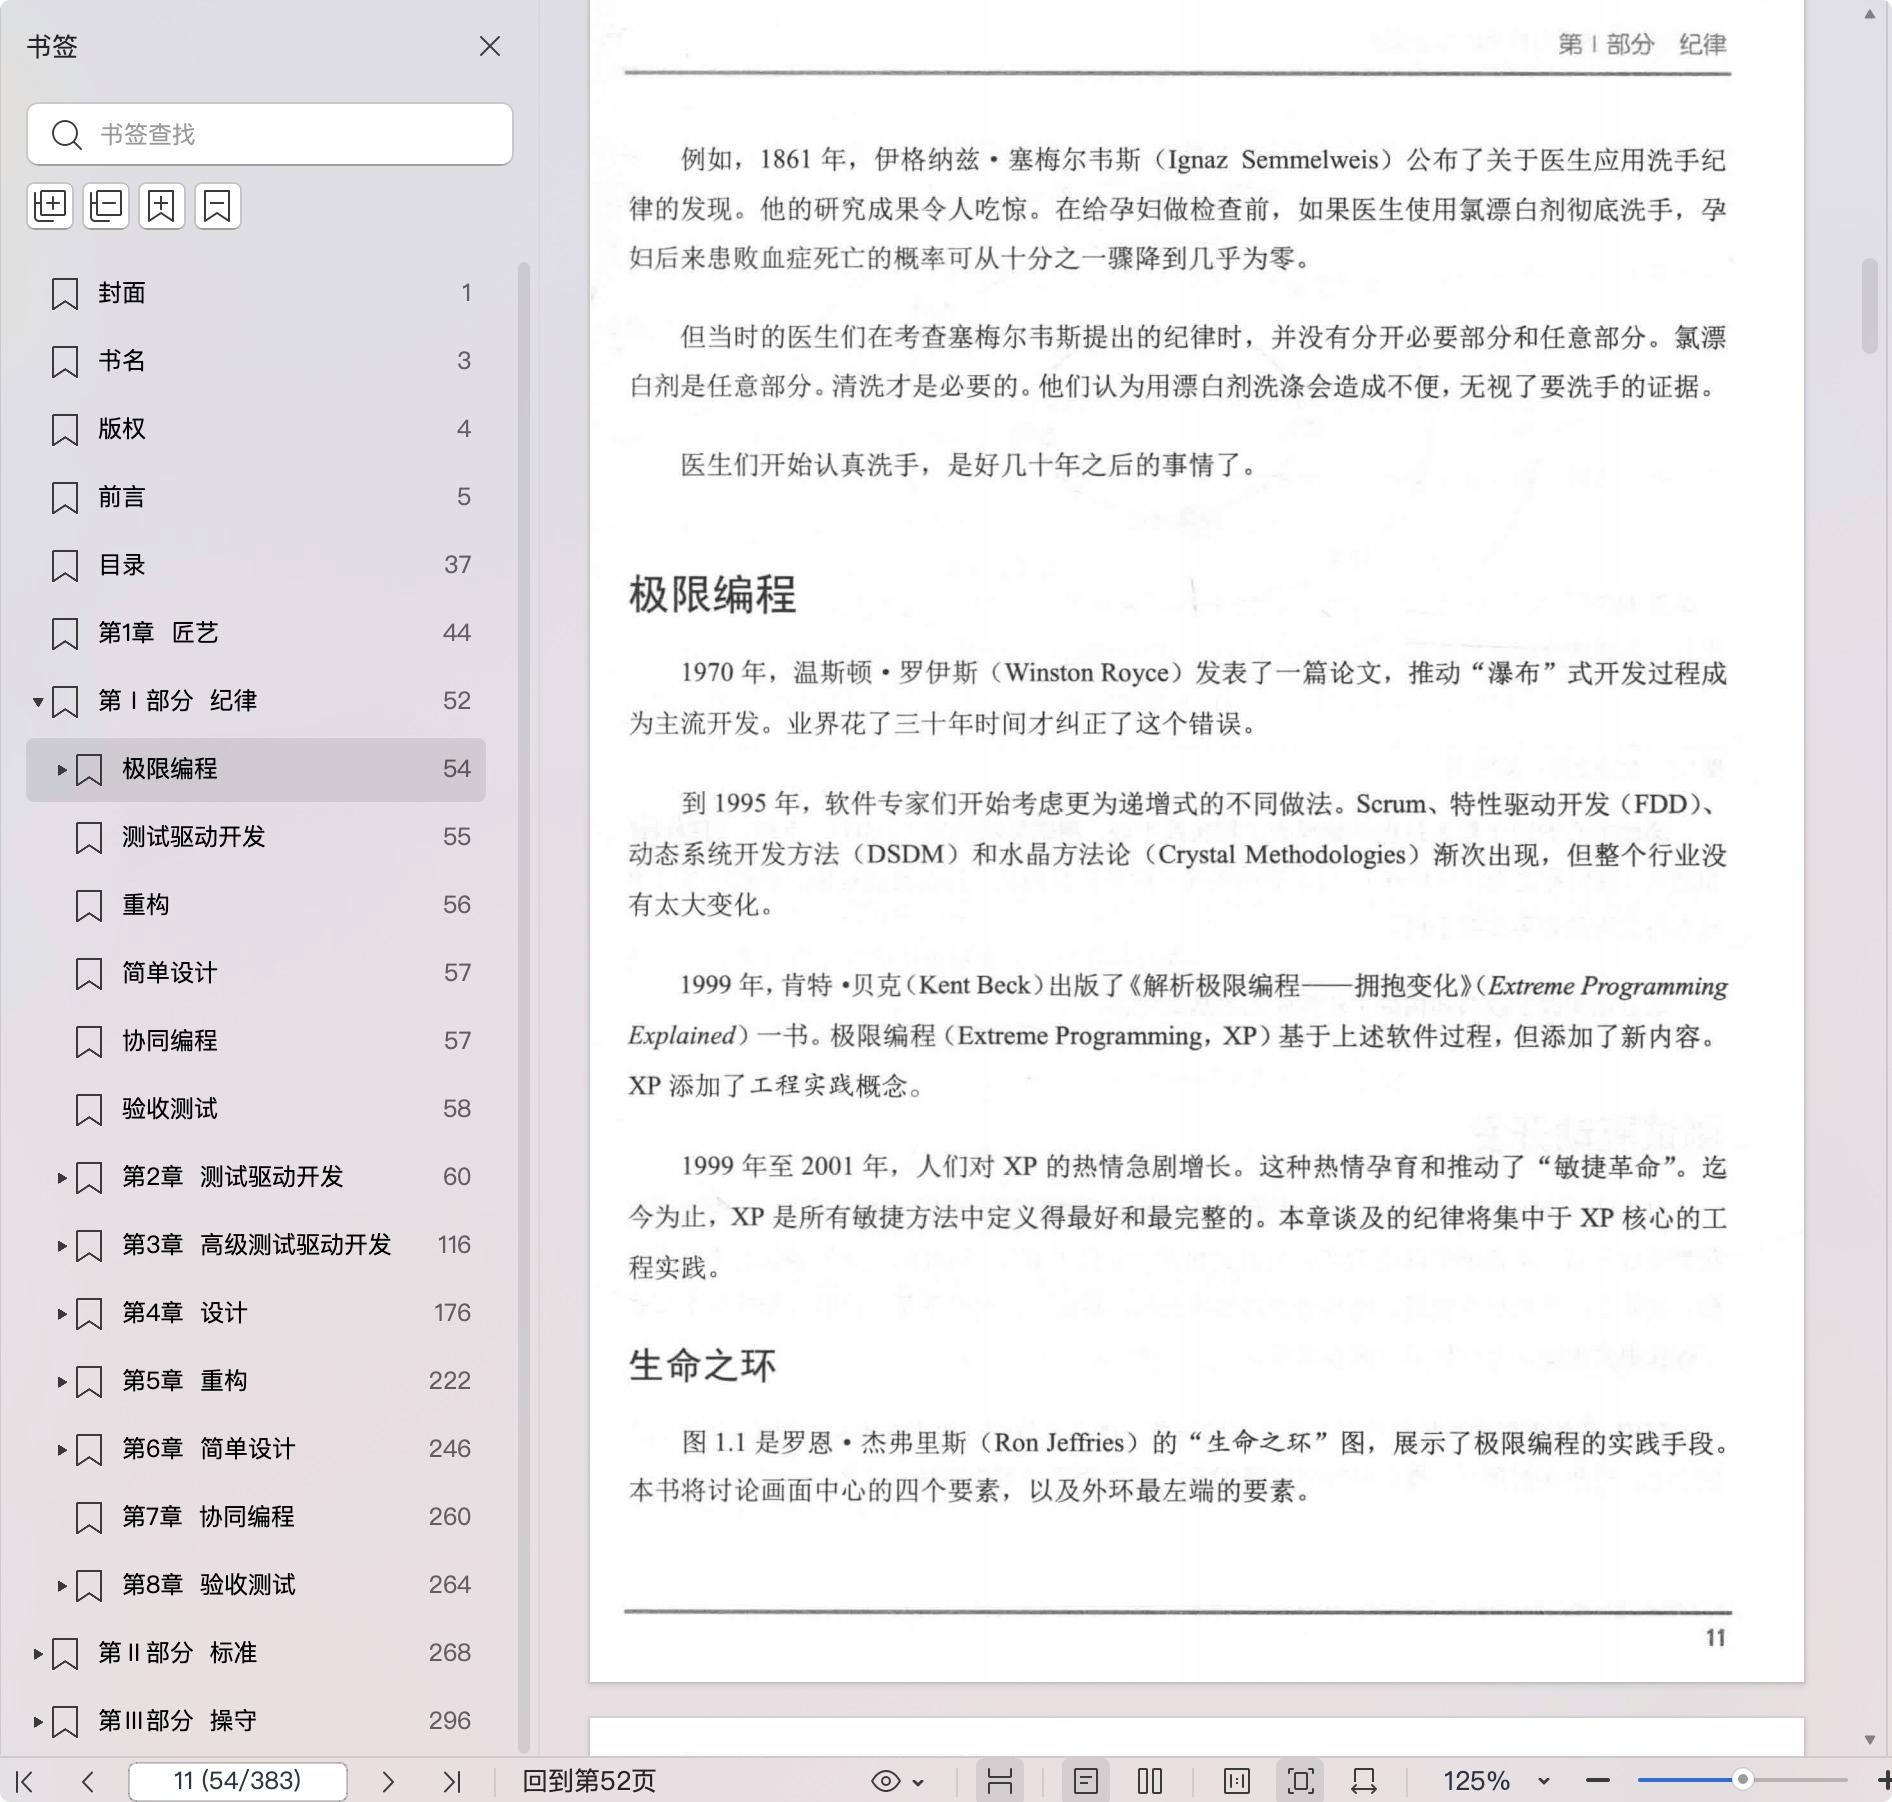Click the next page arrow
This screenshot has width=1892, height=1802.
pyautogui.click(x=388, y=1781)
